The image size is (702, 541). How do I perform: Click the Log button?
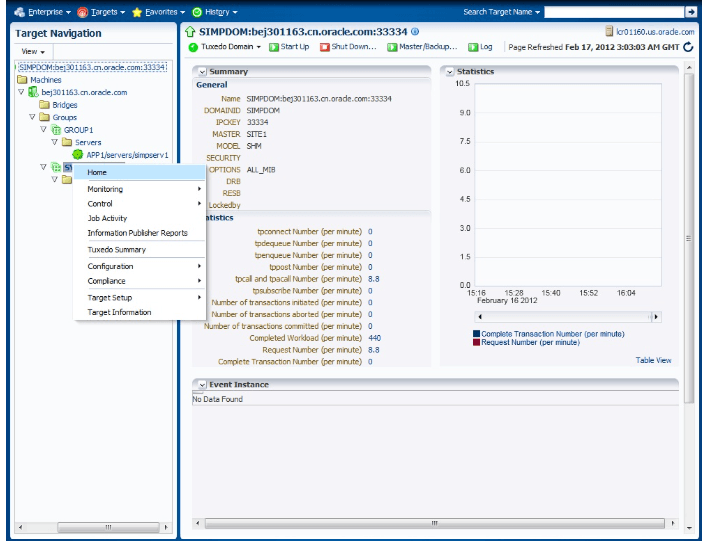point(480,47)
